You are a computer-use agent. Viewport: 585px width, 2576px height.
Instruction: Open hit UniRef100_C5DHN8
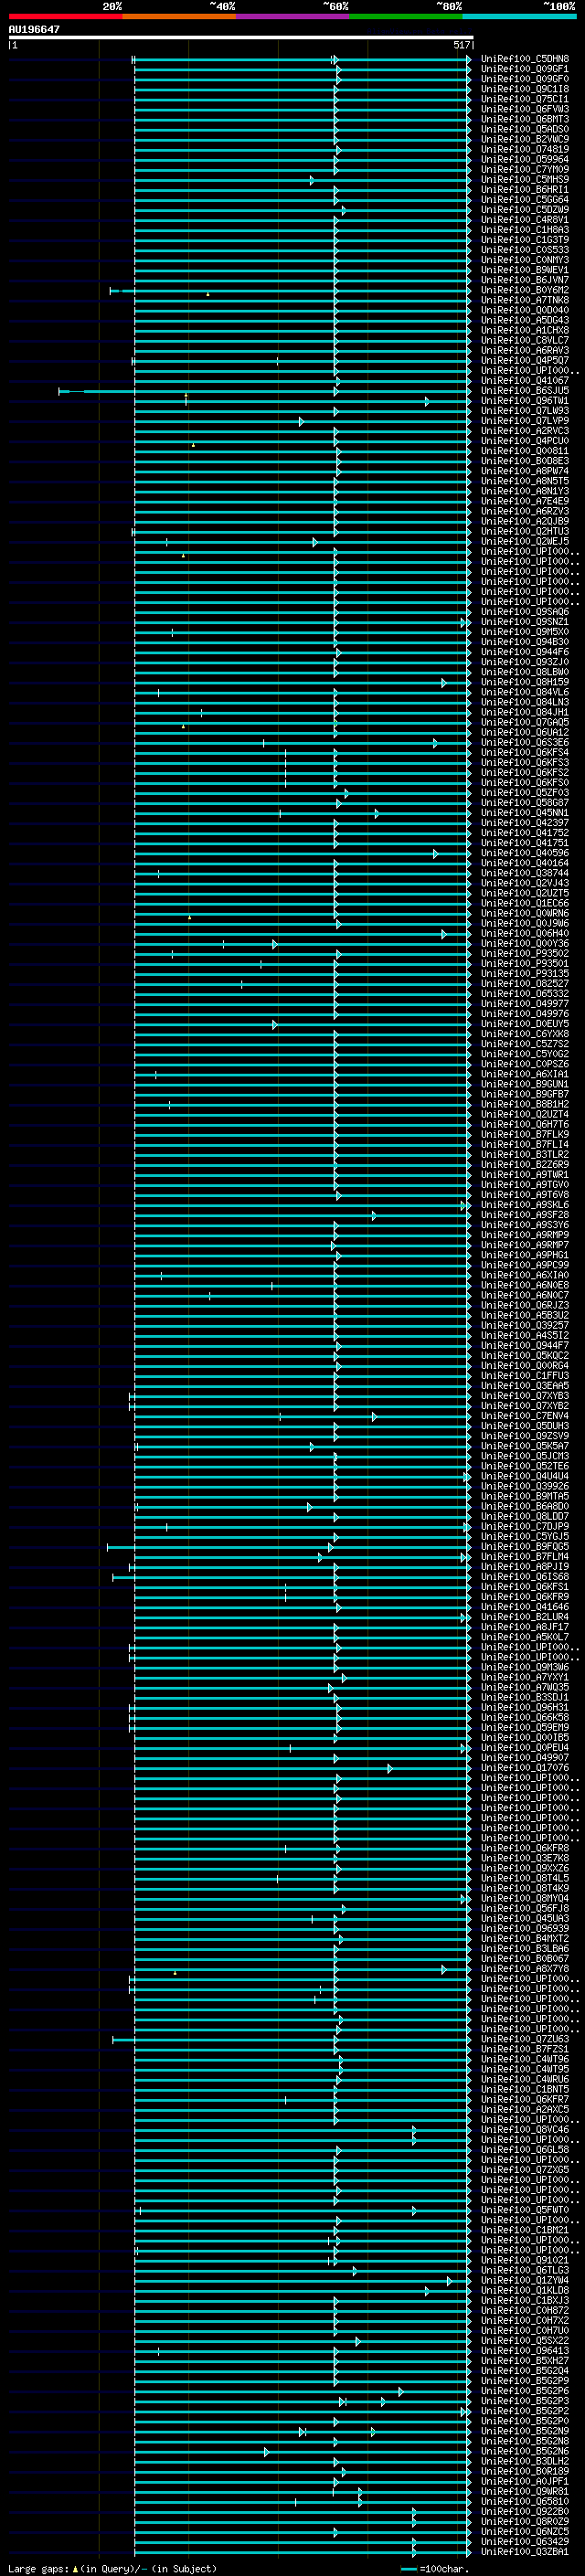pos(525,60)
